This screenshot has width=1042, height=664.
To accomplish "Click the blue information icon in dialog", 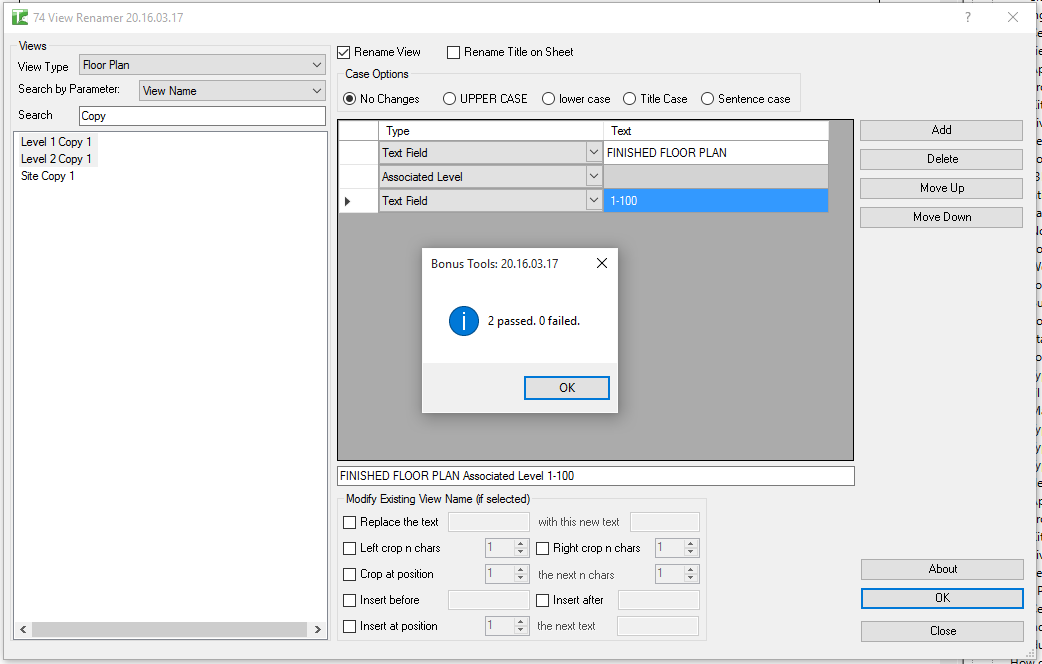I will point(464,321).
